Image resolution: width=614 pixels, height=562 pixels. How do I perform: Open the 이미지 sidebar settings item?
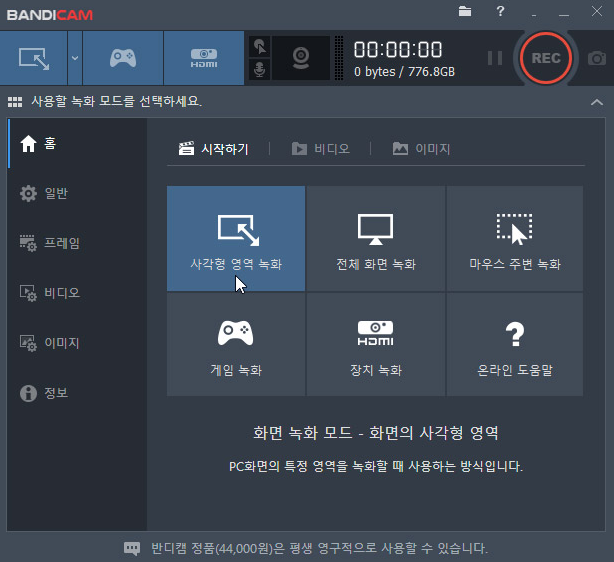coord(78,343)
